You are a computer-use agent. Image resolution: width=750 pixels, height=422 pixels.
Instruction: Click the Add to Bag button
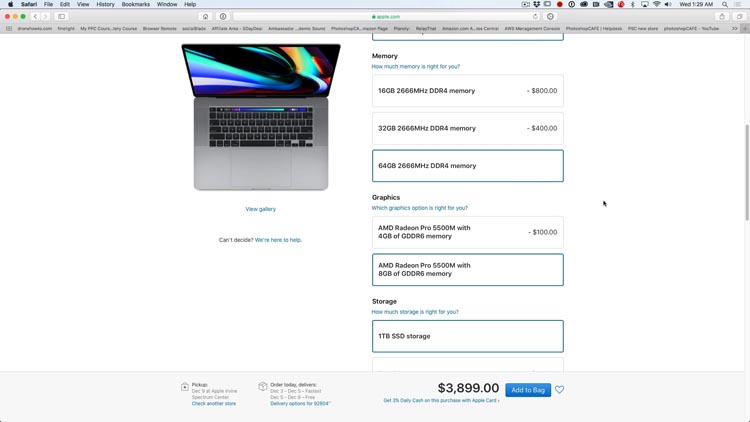point(528,390)
